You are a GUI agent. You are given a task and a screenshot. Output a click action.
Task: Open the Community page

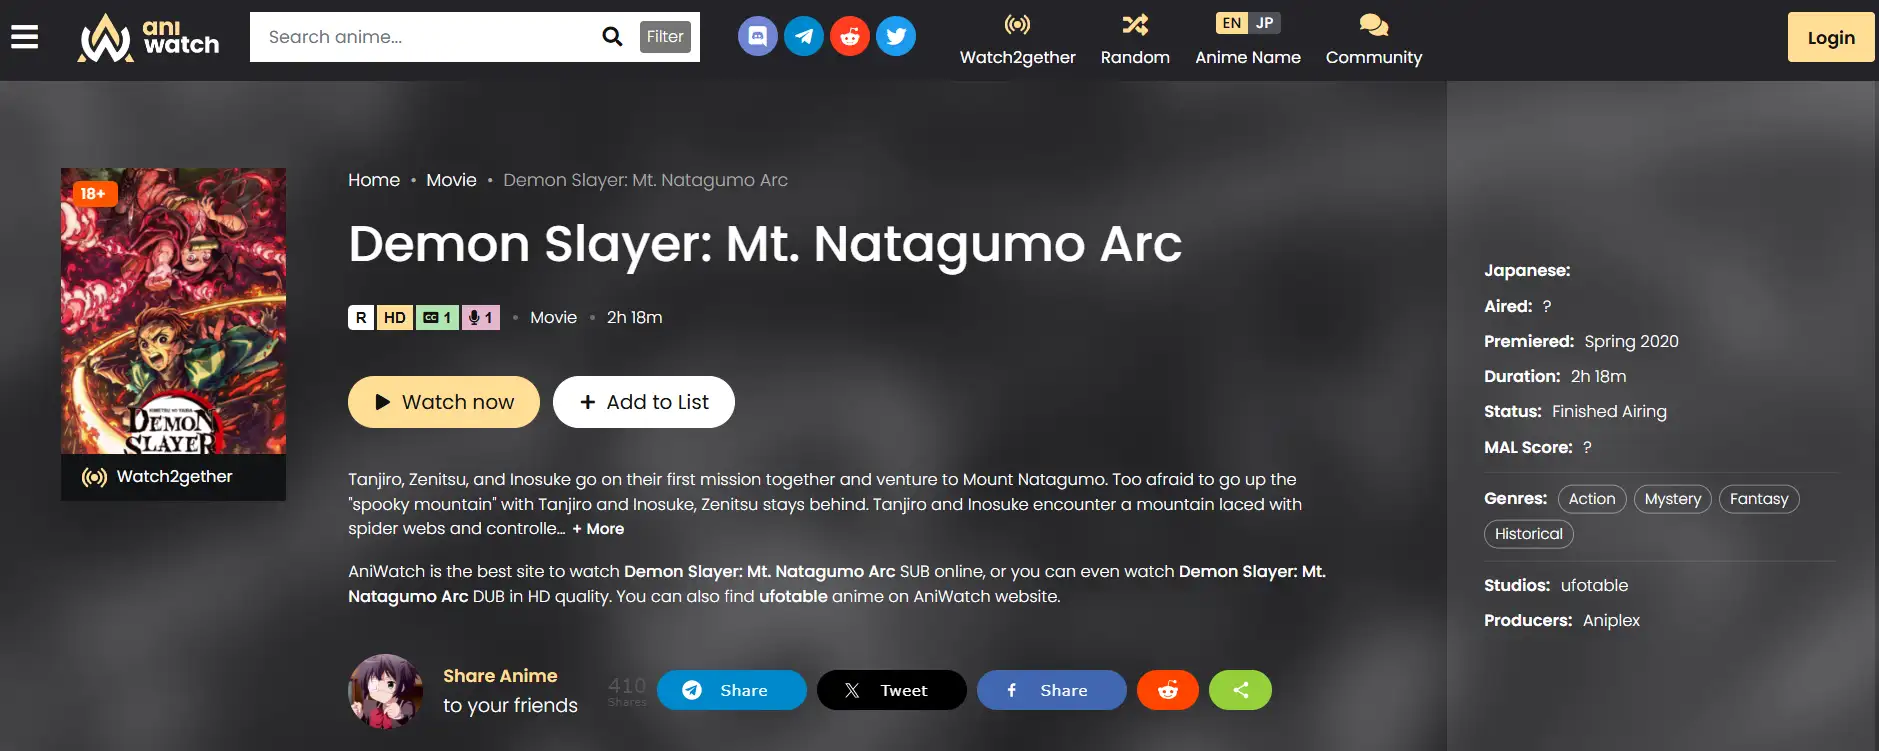1374,40
